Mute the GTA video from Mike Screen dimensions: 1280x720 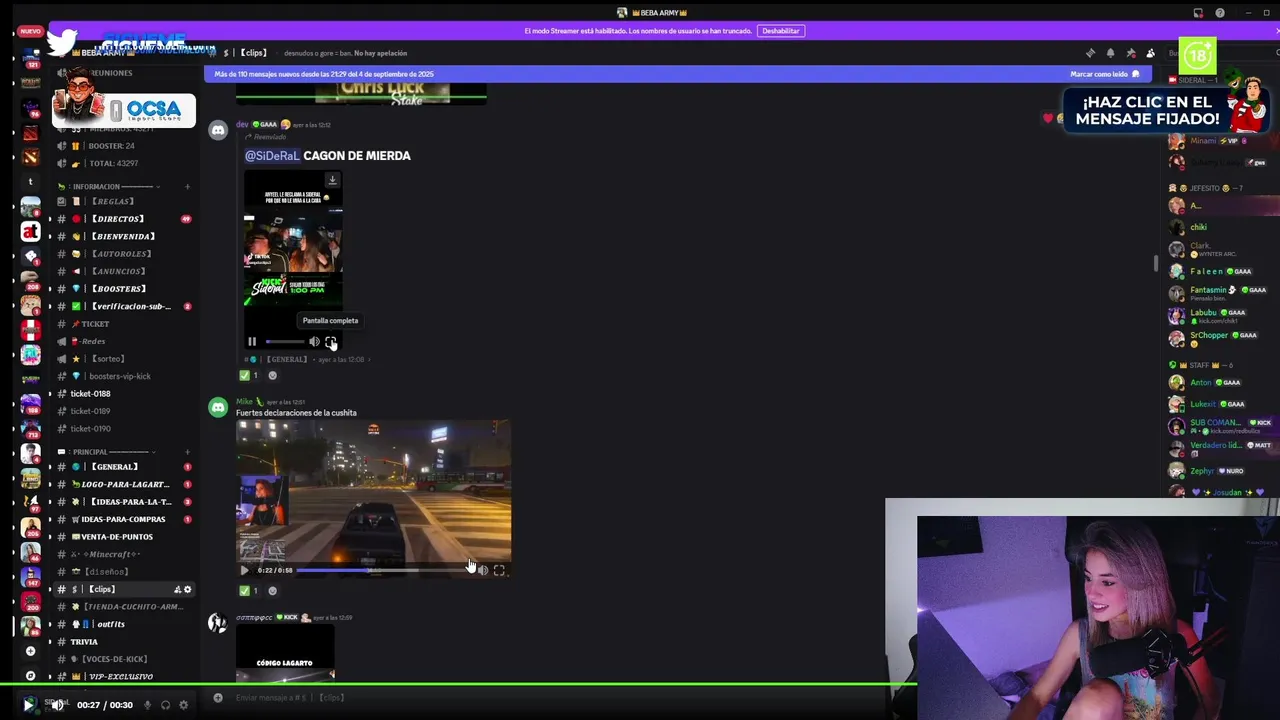point(483,570)
